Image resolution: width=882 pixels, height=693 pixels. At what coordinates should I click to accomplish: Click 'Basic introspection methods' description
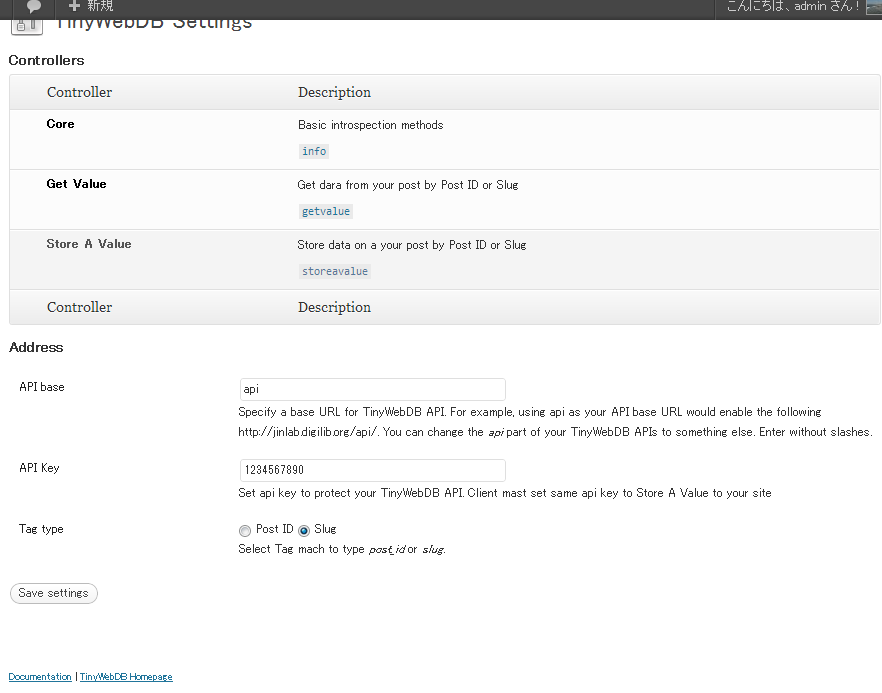coord(371,125)
